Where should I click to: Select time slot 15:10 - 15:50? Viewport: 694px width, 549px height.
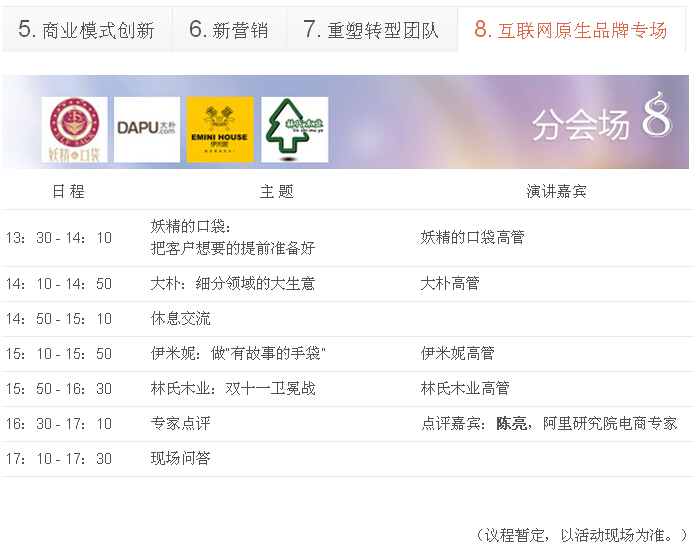pyautogui.click(x=59, y=354)
